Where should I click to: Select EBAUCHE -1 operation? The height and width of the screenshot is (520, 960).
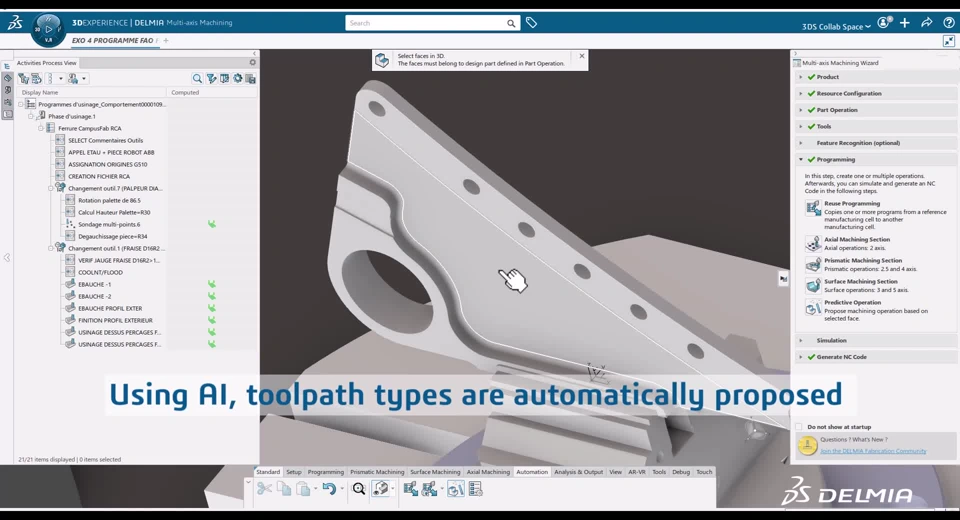pos(94,284)
